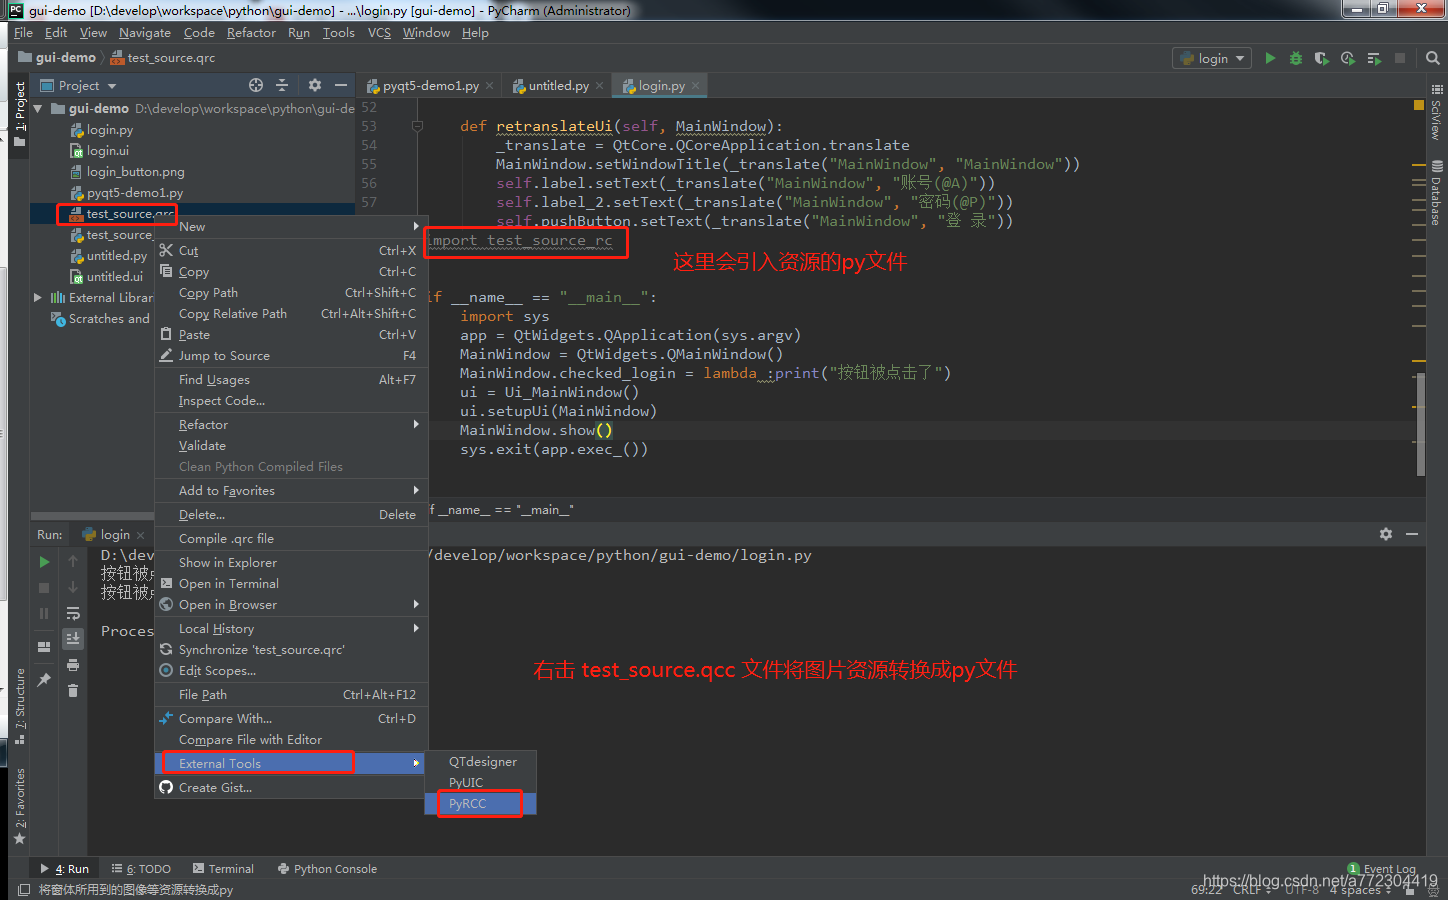
Task: Select QTdesigner from External Tools submenu
Action: [x=481, y=762]
